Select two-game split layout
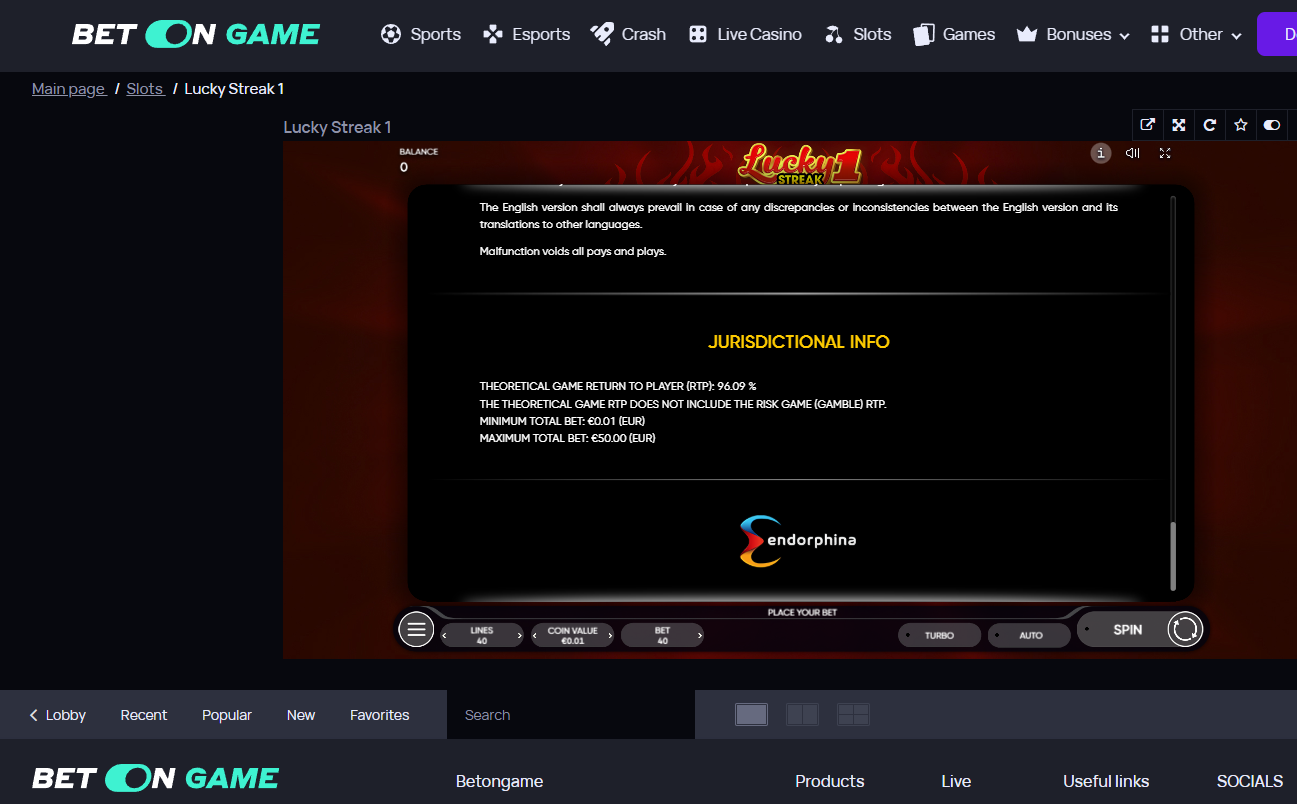The width and height of the screenshot is (1297, 804). point(802,714)
